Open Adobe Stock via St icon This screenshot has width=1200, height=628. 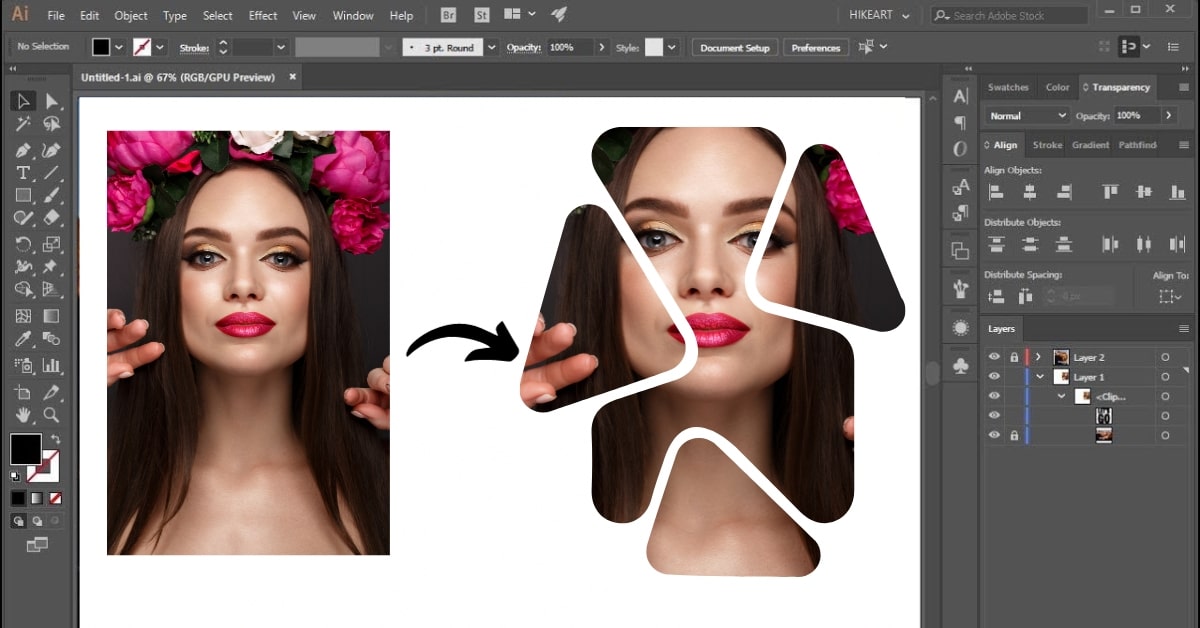tap(481, 16)
